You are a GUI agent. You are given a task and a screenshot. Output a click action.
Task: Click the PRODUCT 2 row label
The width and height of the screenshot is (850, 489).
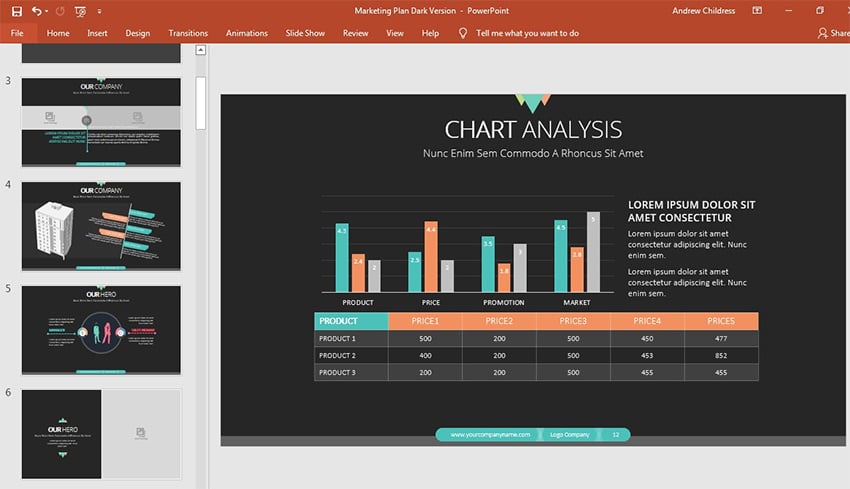[337, 356]
